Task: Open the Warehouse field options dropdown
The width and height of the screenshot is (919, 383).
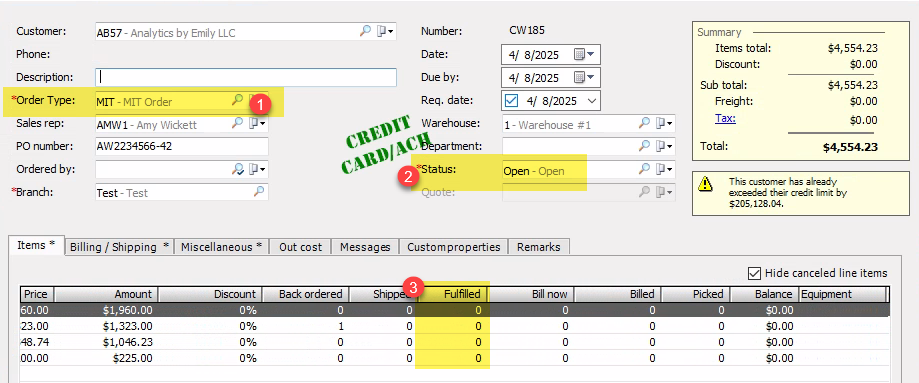Action: [x=664, y=123]
